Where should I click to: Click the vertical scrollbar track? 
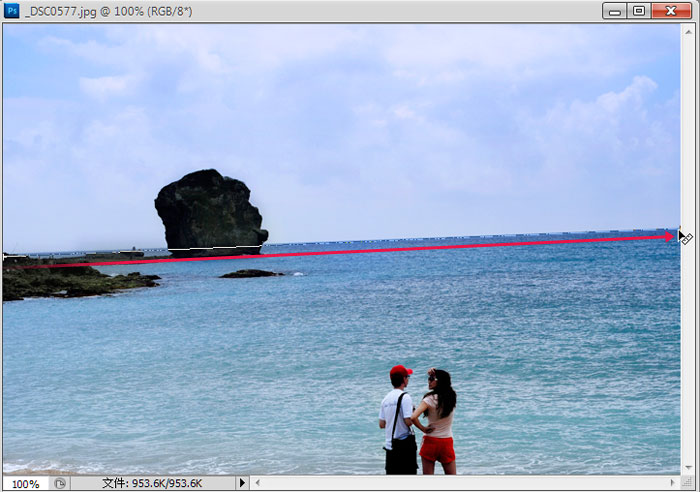688,250
